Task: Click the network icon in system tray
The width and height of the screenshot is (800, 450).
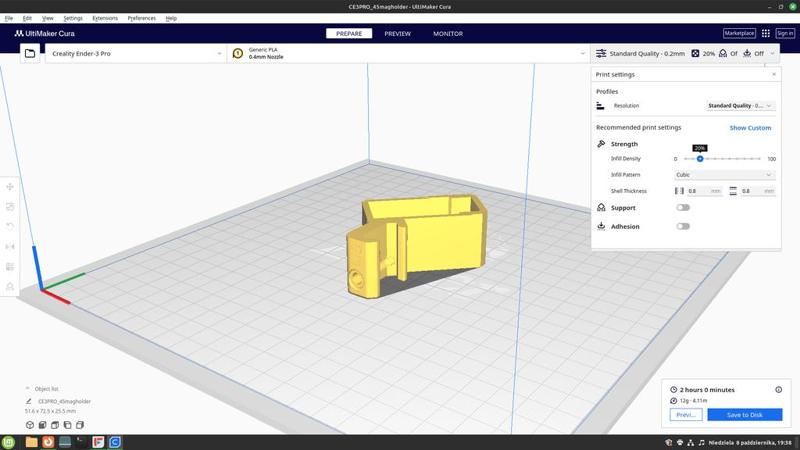Action: (690, 442)
